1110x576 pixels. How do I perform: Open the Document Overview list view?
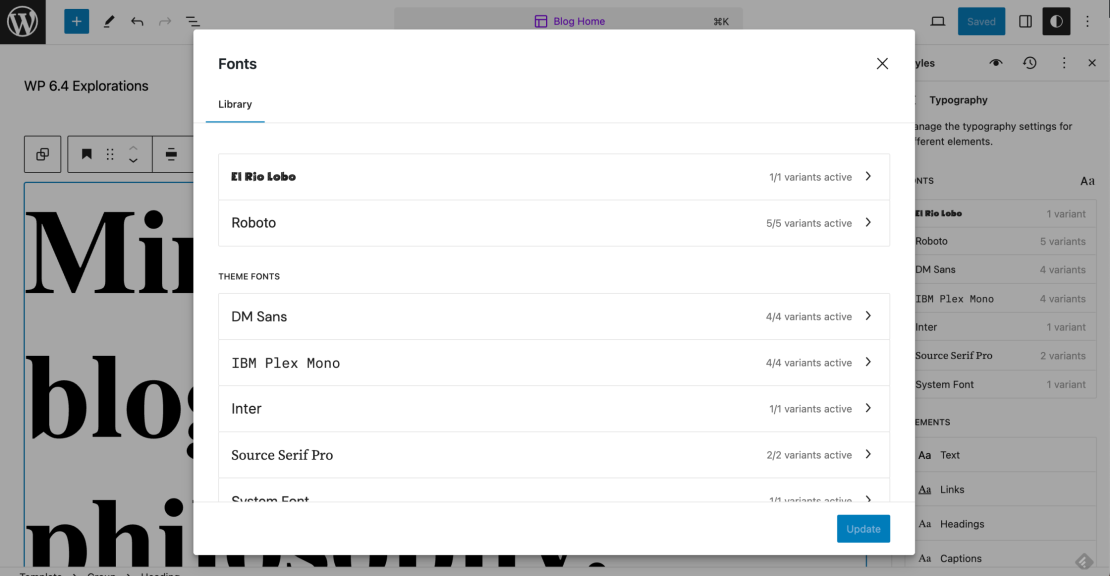192,20
